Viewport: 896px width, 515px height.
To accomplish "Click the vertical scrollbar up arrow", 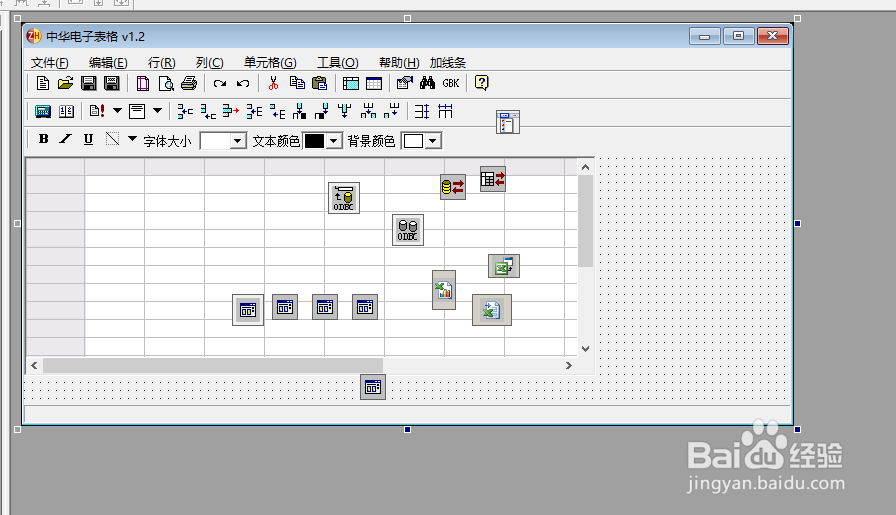I will (x=585, y=167).
